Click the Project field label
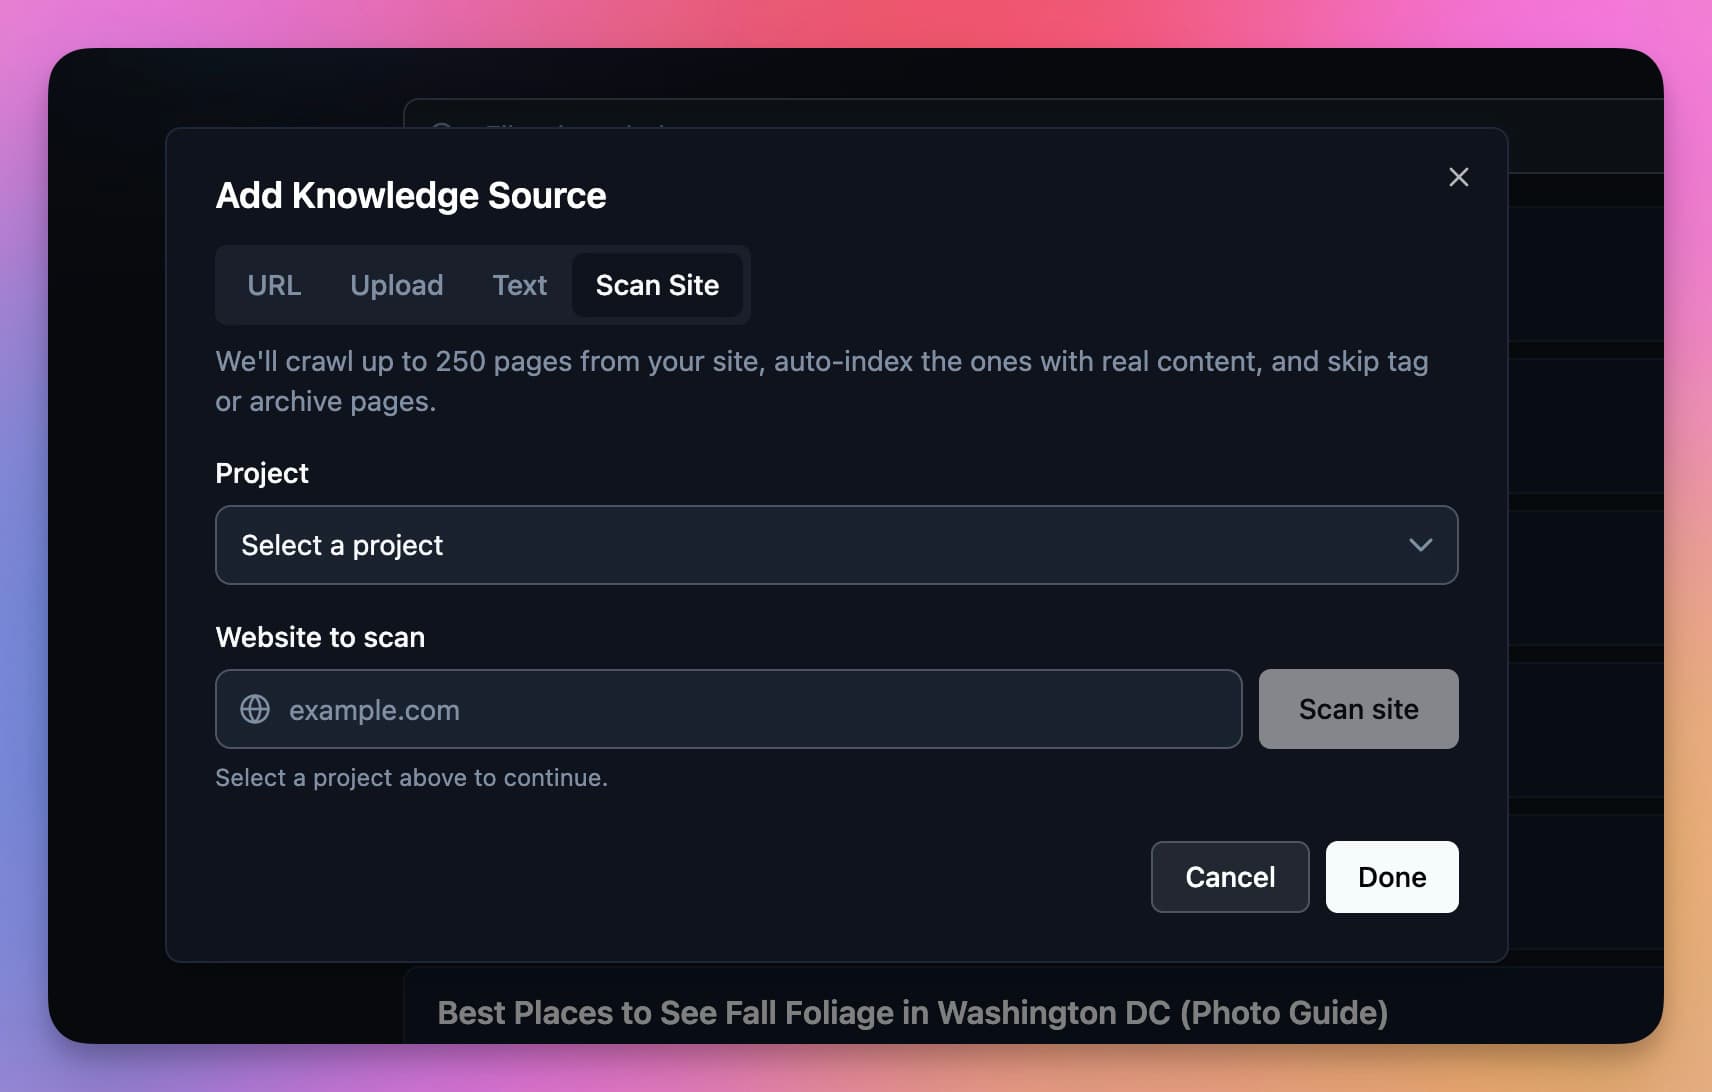 click(x=261, y=472)
